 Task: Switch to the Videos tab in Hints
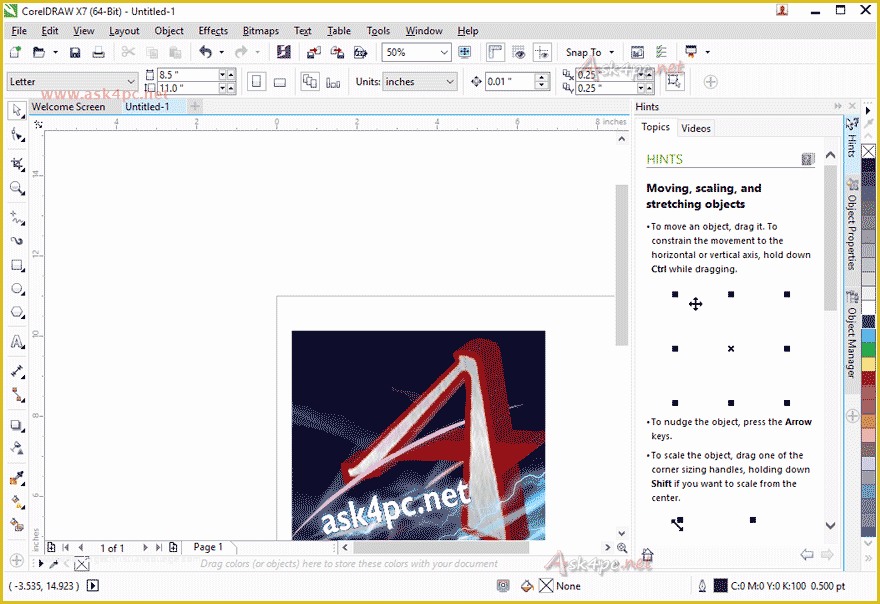pos(696,128)
